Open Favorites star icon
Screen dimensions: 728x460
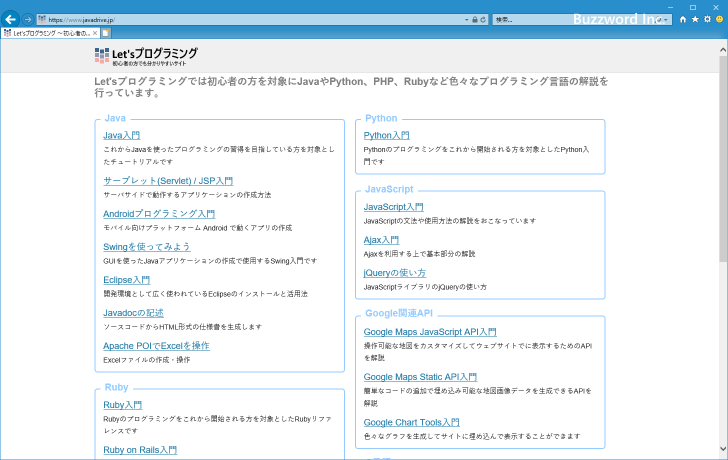click(695, 19)
